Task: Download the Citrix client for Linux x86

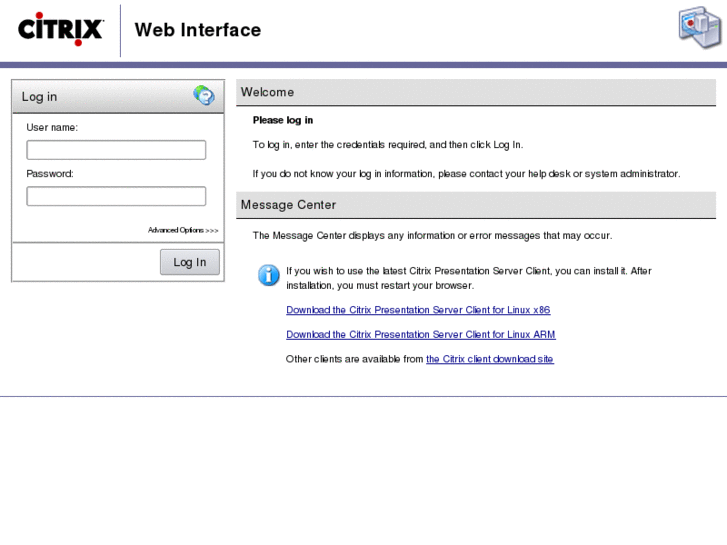Action: (418, 310)
